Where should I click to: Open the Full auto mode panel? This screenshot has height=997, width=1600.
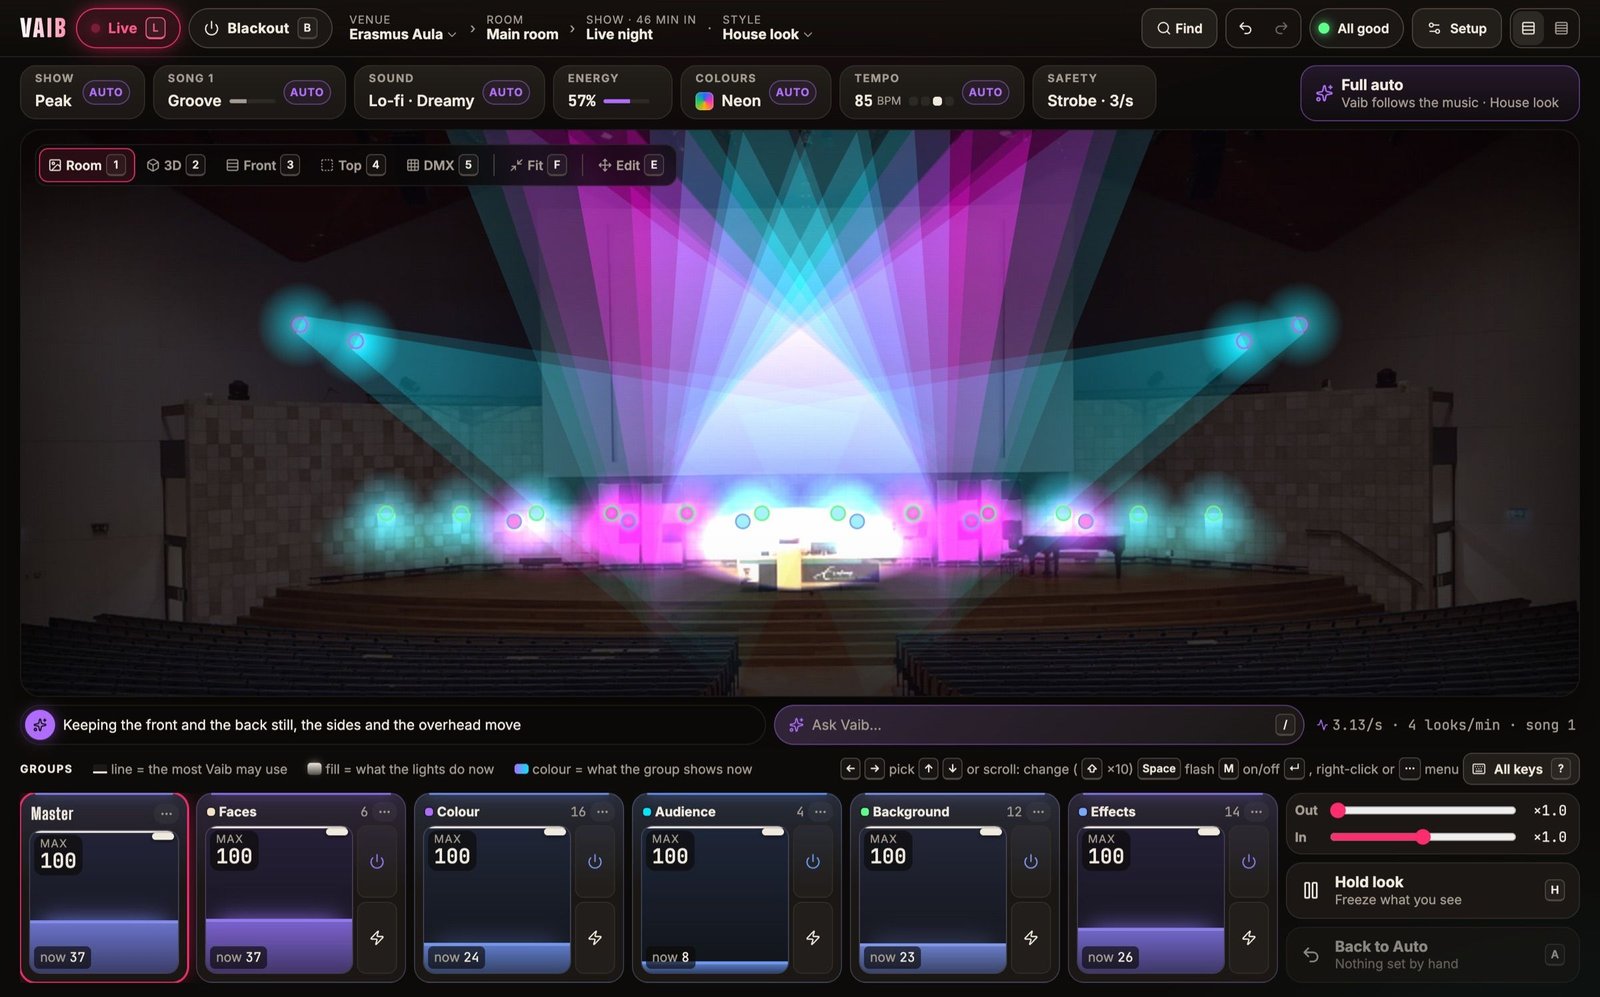pyautogui.click(x=1439, y=93)
